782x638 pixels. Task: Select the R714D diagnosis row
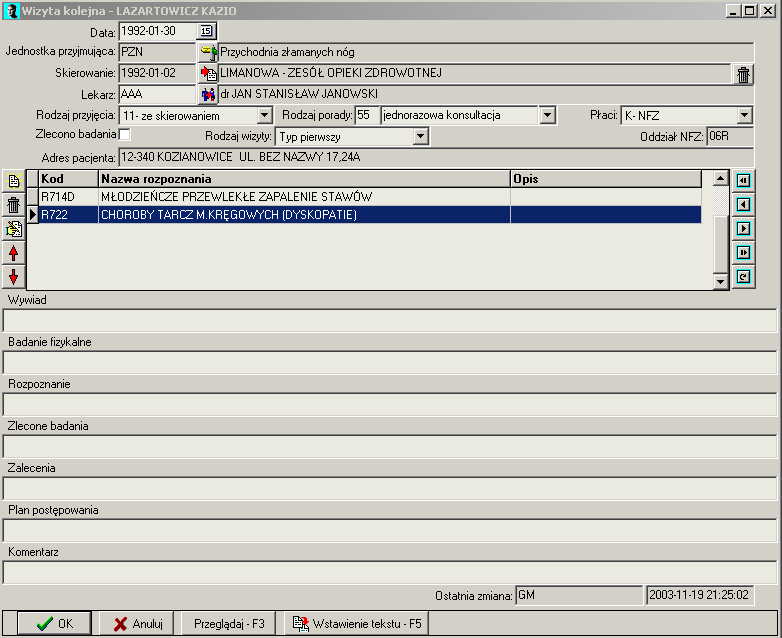click(370, 197)
